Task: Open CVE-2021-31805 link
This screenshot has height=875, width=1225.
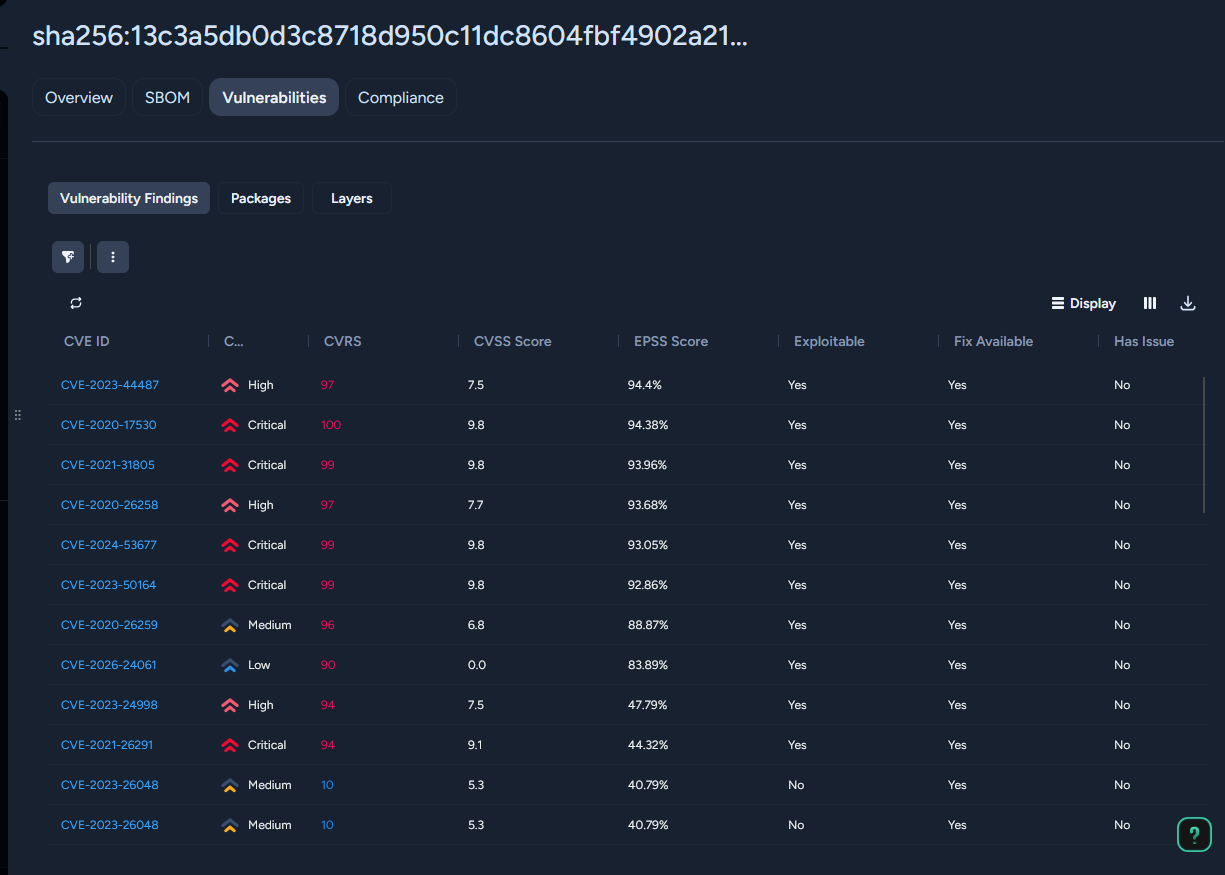Action: [x=108, y=465]
